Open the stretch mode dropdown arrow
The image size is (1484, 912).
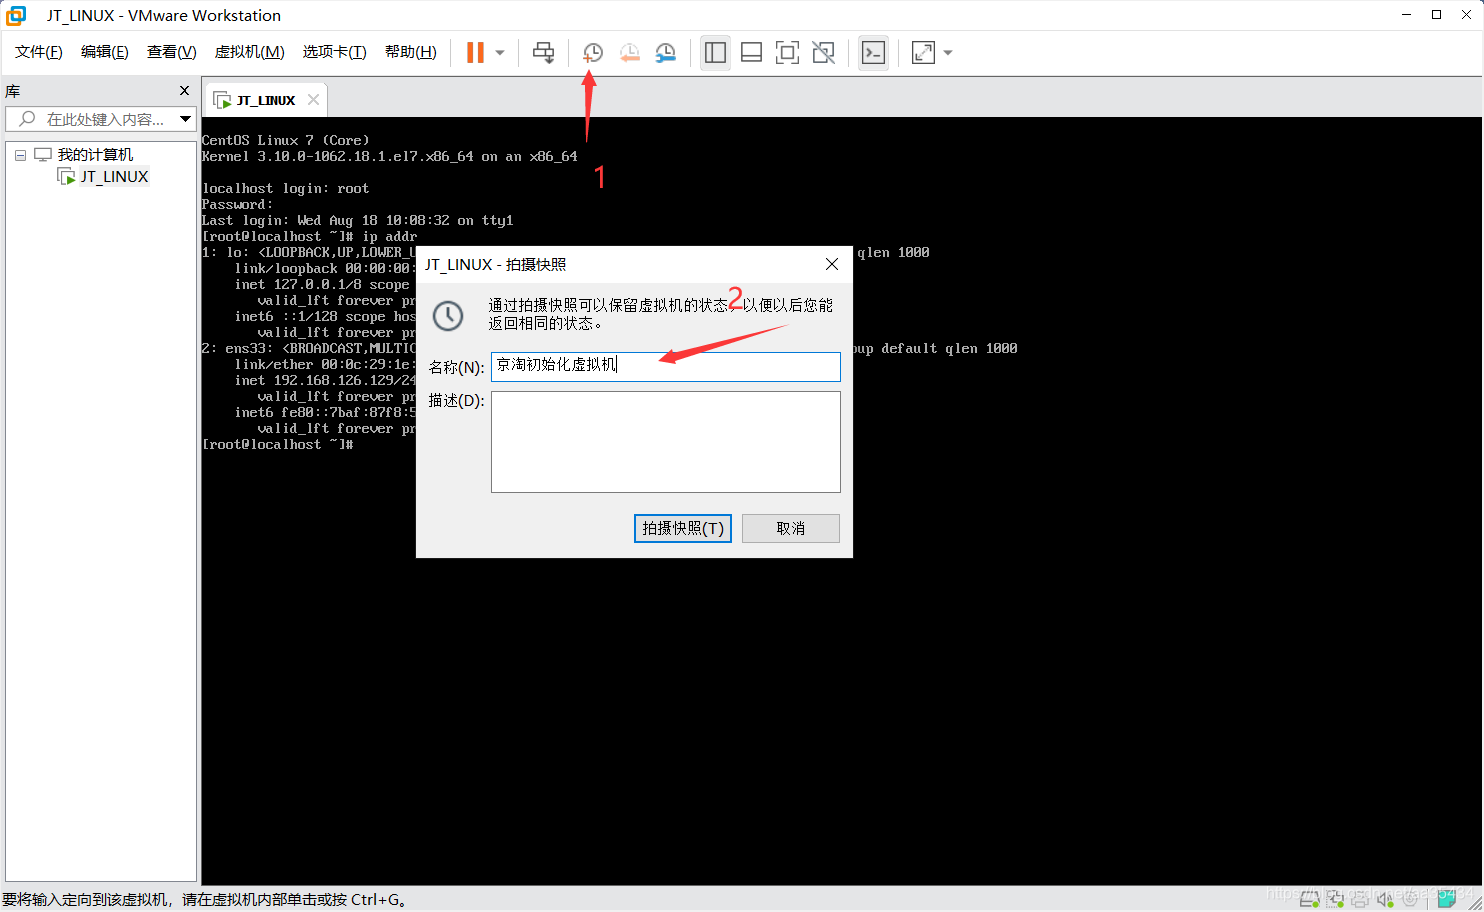tap(948, 53)
